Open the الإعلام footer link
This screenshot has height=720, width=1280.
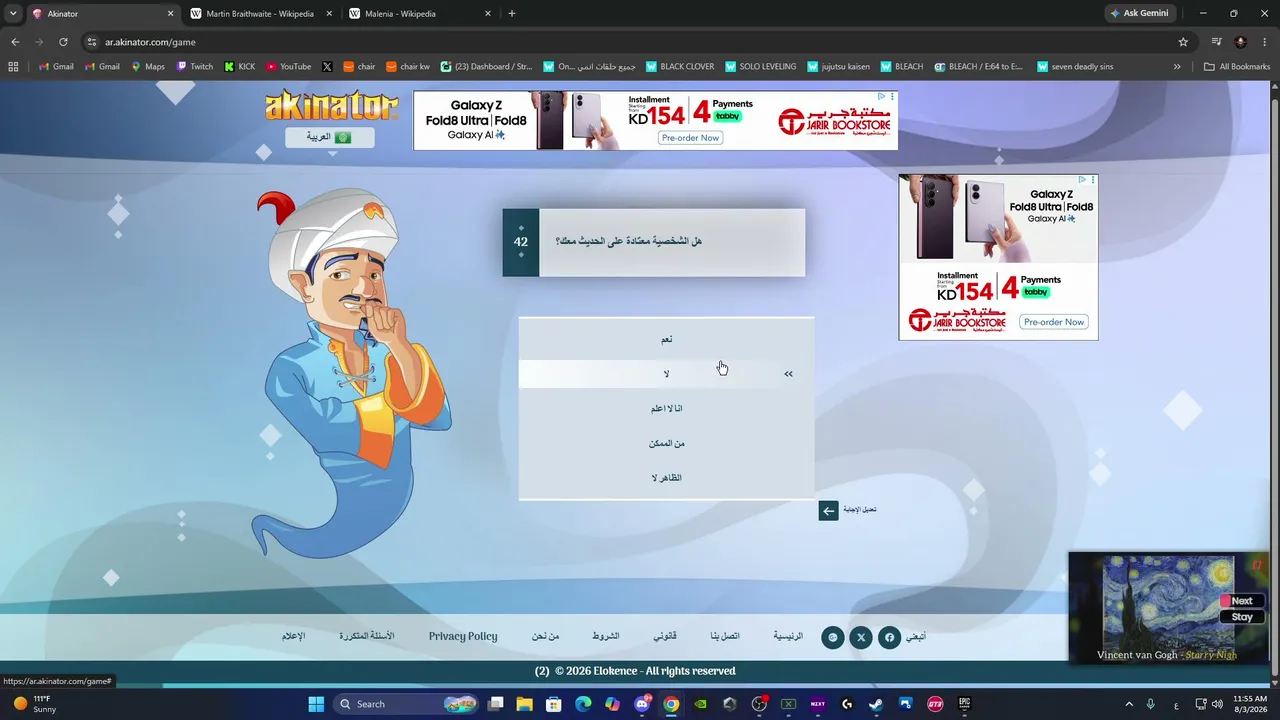293,636
